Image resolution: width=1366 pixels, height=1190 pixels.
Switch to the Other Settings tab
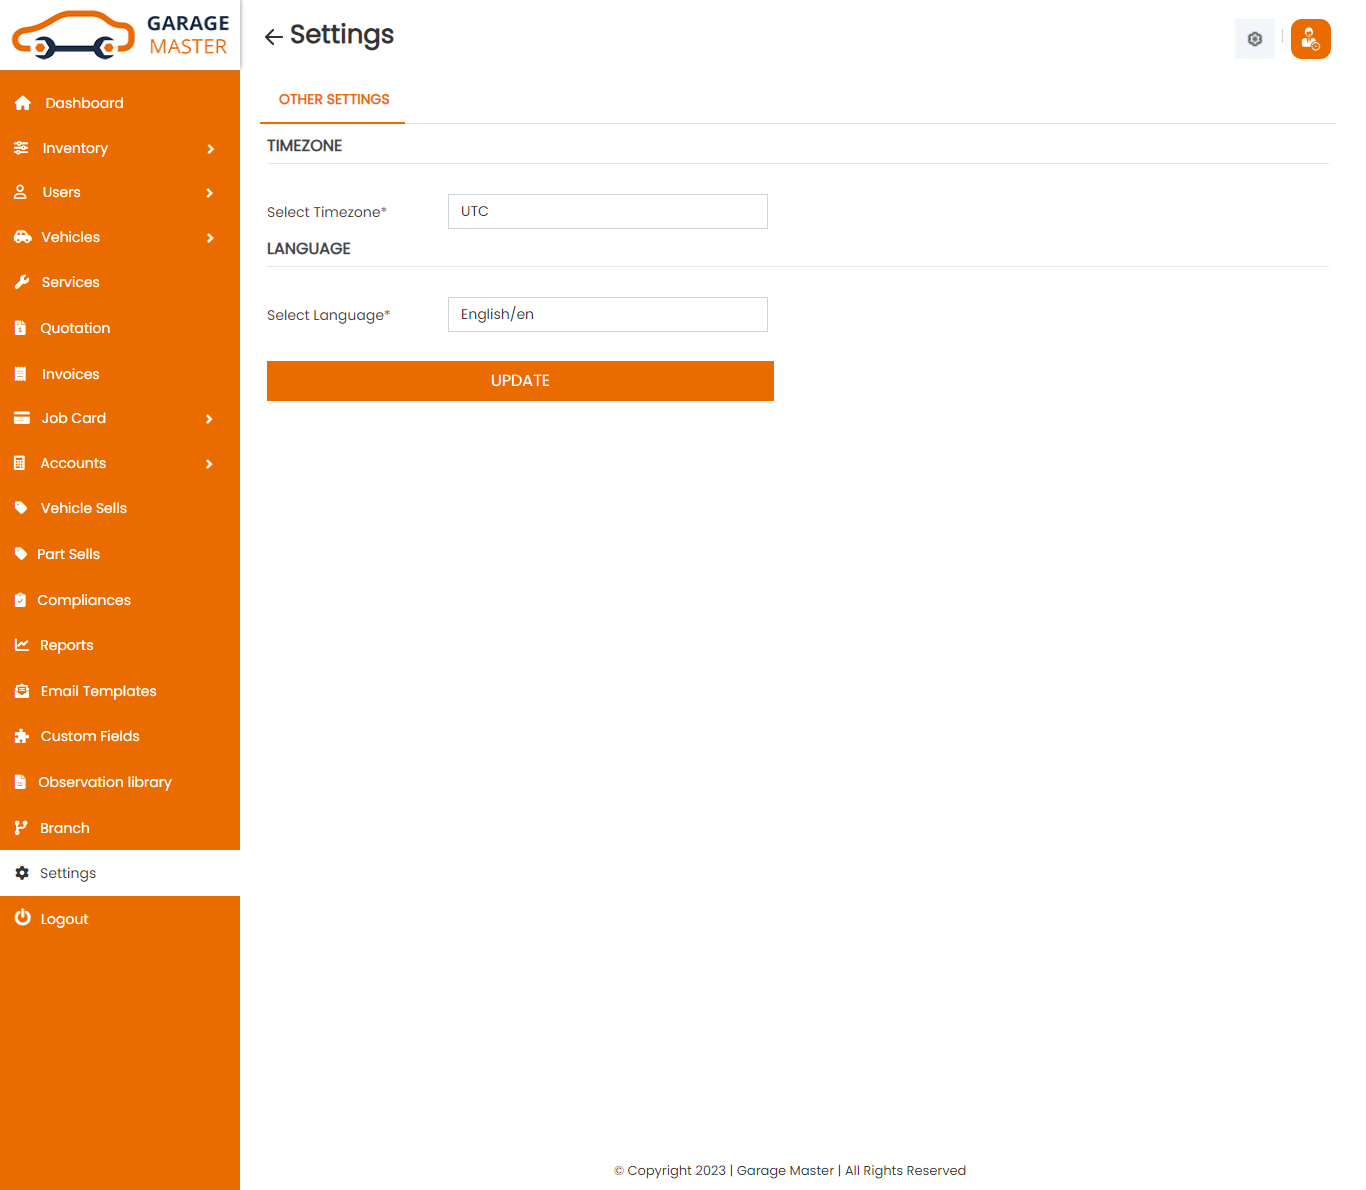(334, 99)
